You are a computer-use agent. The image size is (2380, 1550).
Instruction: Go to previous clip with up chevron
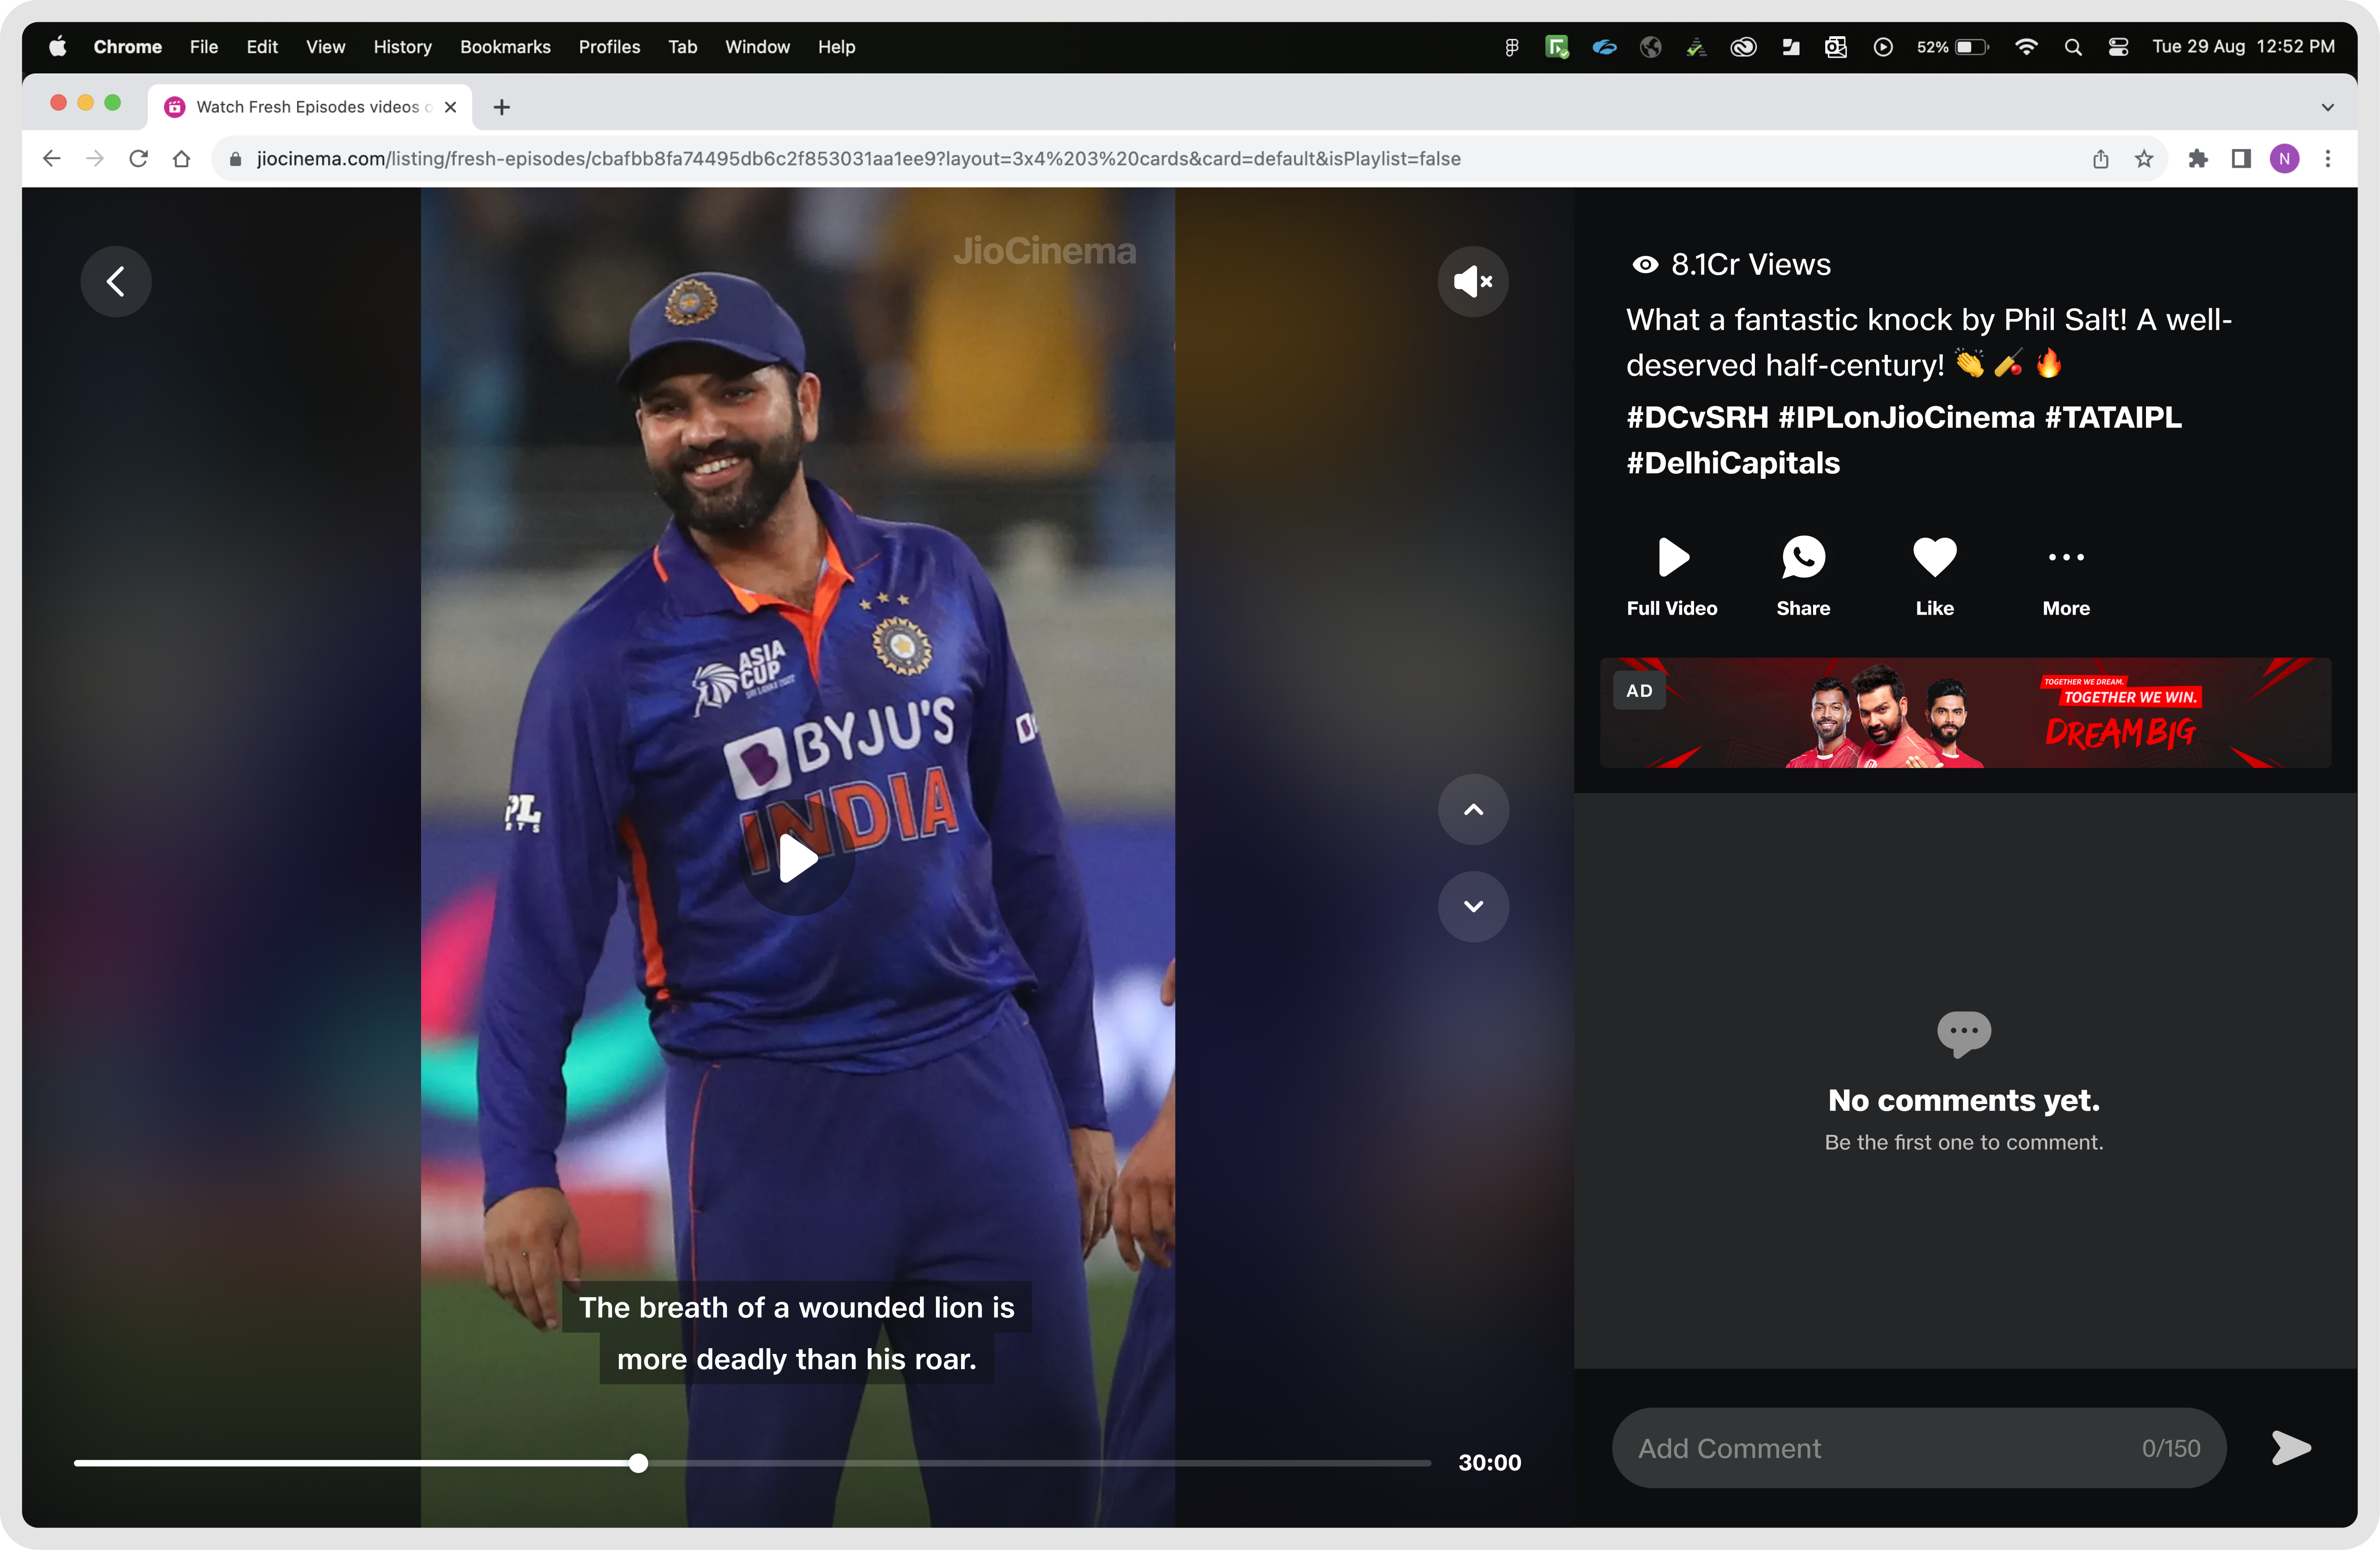(x=1473, y=809)
